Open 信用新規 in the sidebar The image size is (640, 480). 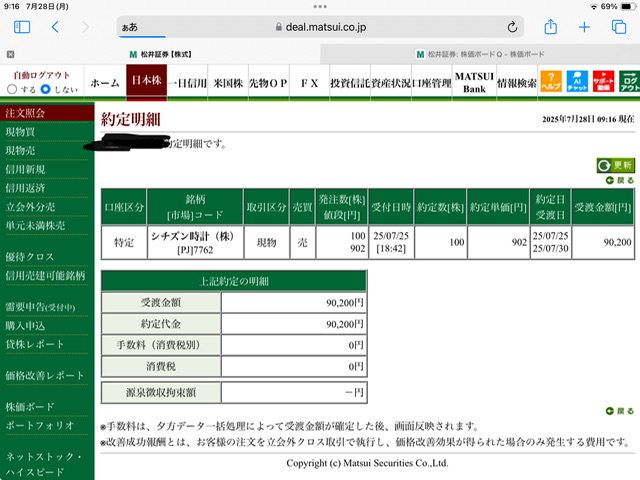pyautogui.click(x=25, y=169)
